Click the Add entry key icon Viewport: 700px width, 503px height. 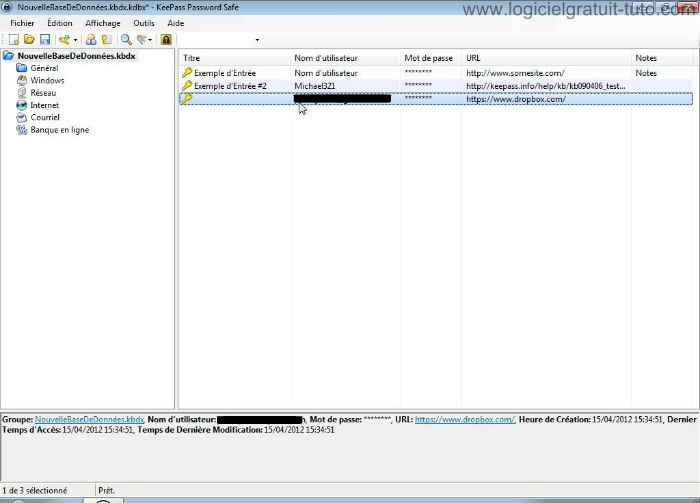coord(64,40)
